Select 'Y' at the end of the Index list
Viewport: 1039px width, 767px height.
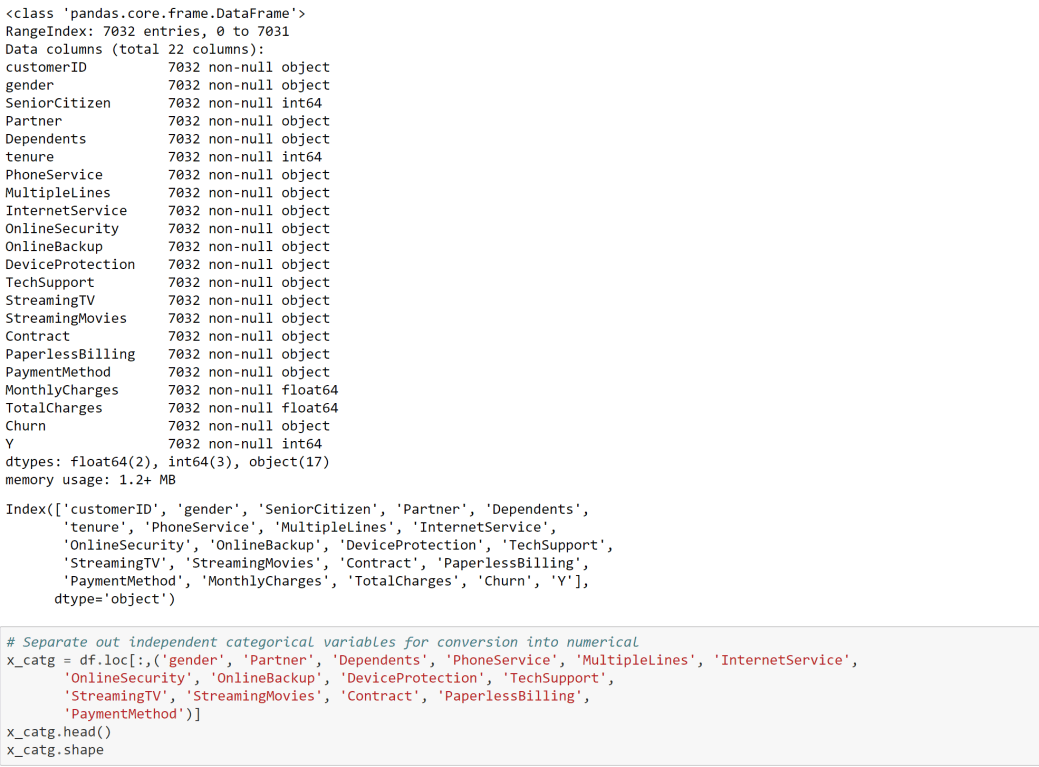[562, 581]
